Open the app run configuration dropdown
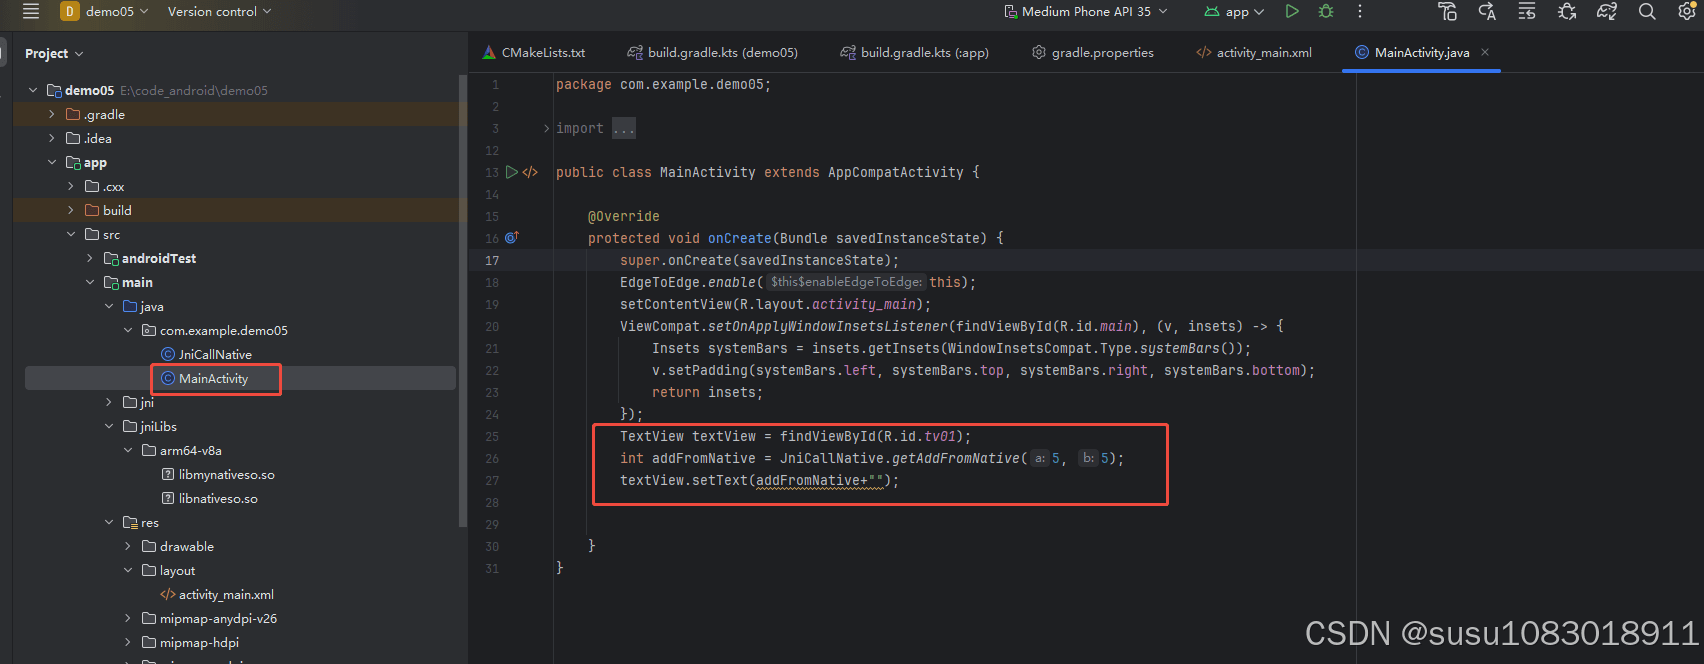This screenshot has width=1704, height=664. coord(1236,12)
